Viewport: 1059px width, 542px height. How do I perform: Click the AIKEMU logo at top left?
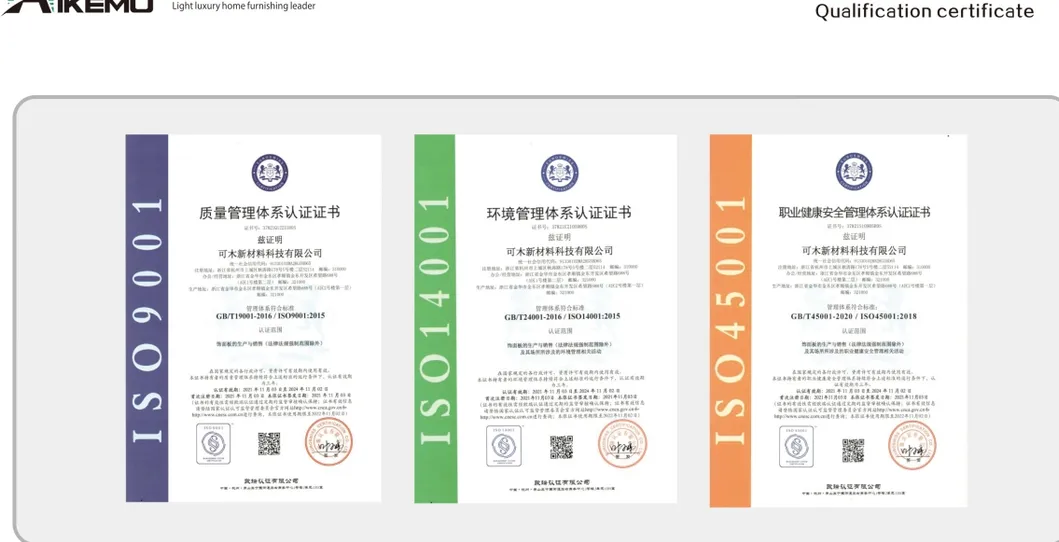point(77,6)
